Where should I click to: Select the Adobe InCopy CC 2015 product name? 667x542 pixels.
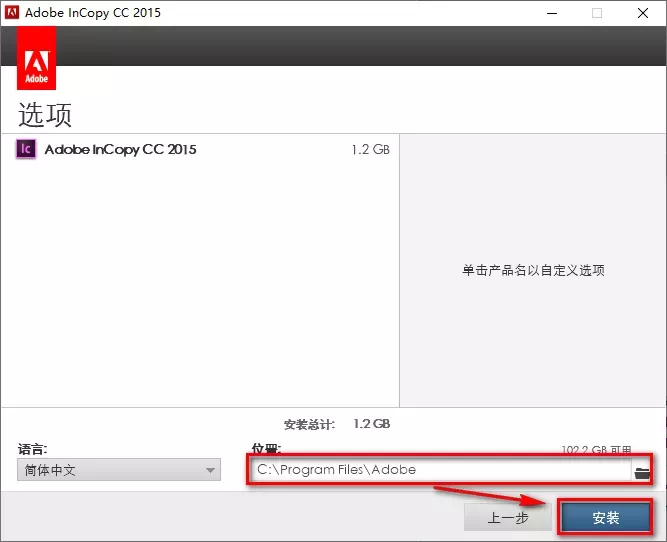(120, 150)
